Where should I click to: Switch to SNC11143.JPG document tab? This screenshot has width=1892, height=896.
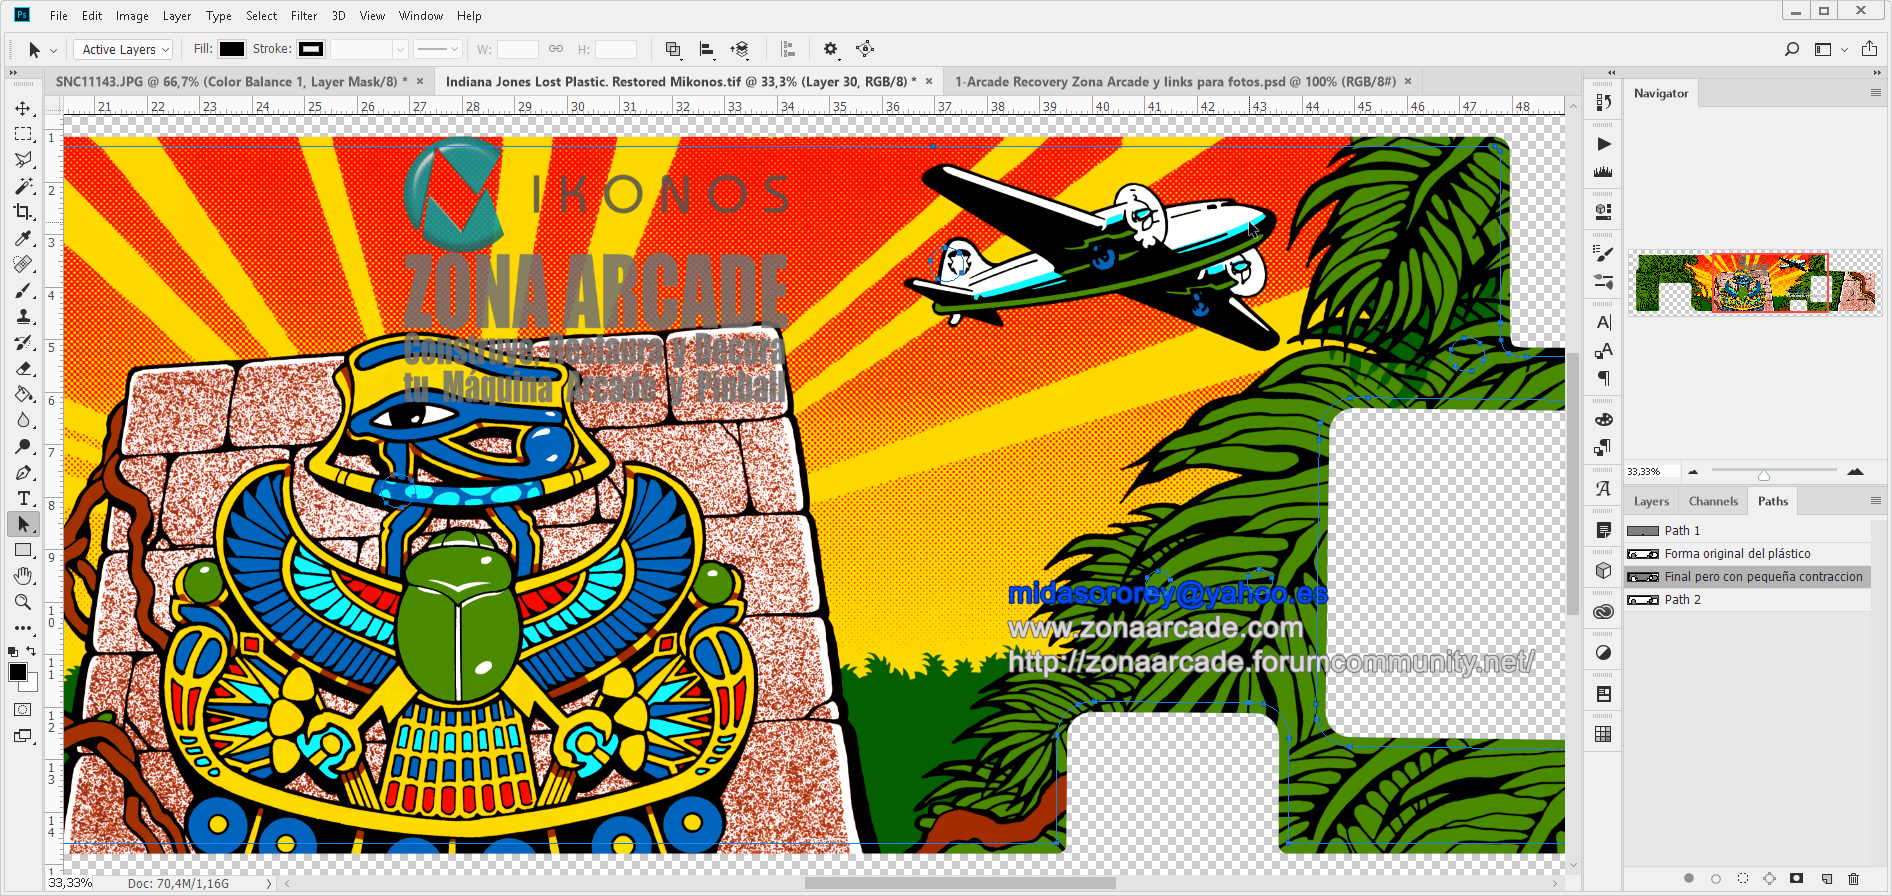click(231, 82)
